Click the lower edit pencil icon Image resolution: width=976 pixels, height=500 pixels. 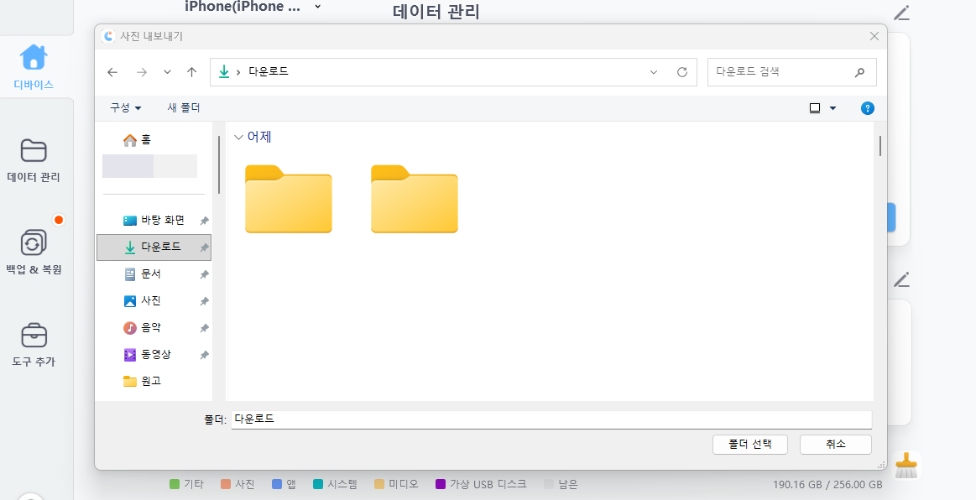(x=902, y=280)
